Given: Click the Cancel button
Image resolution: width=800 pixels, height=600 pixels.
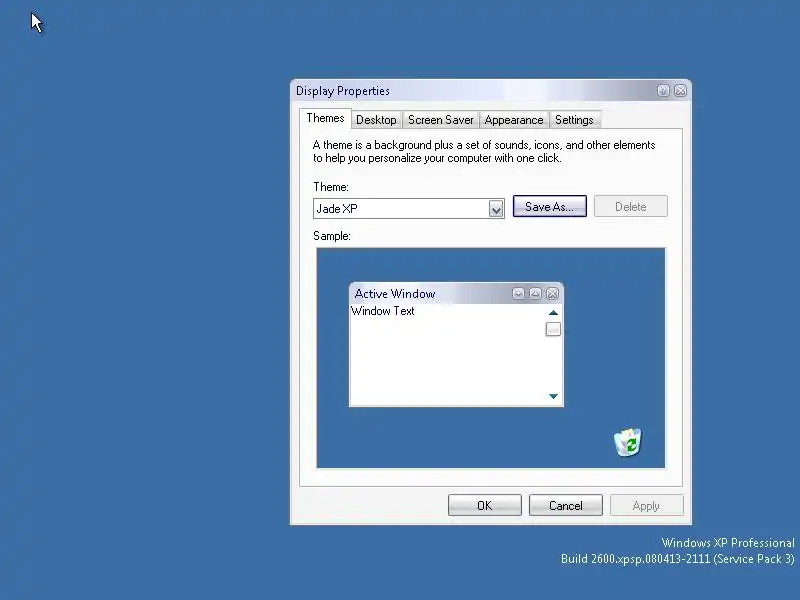Looking at the screenshot, I should tap(566, 505).
